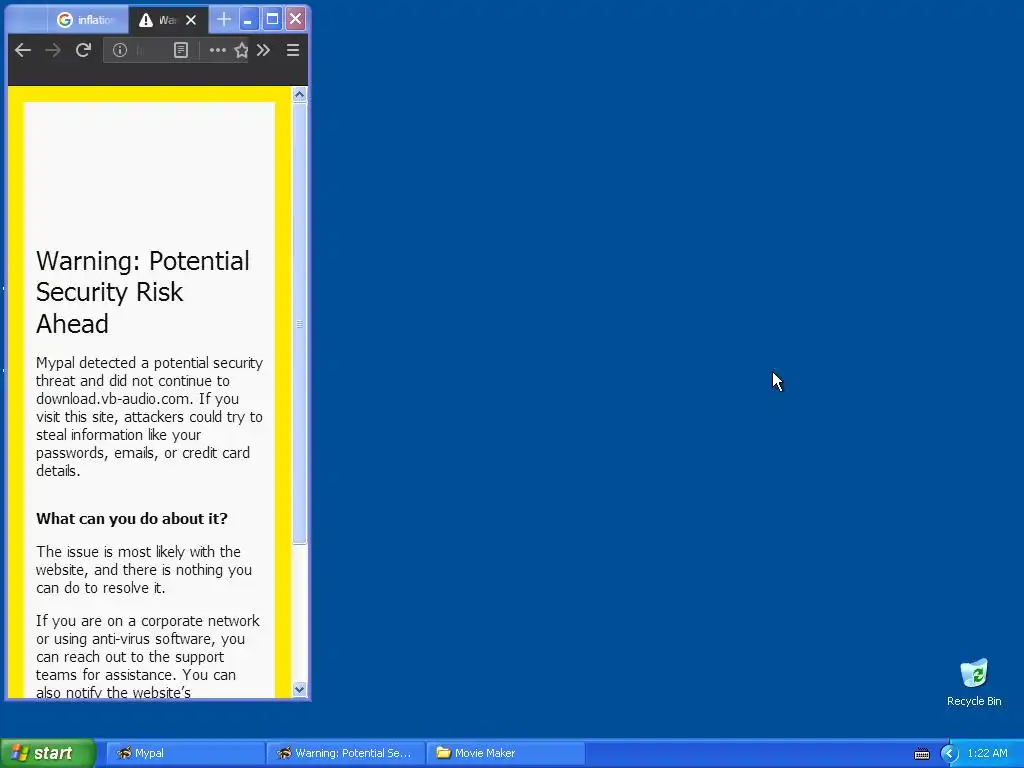
Task: Switch to 'Warning: Potential Se...' taskbar button
Action: tap(345, 753)
